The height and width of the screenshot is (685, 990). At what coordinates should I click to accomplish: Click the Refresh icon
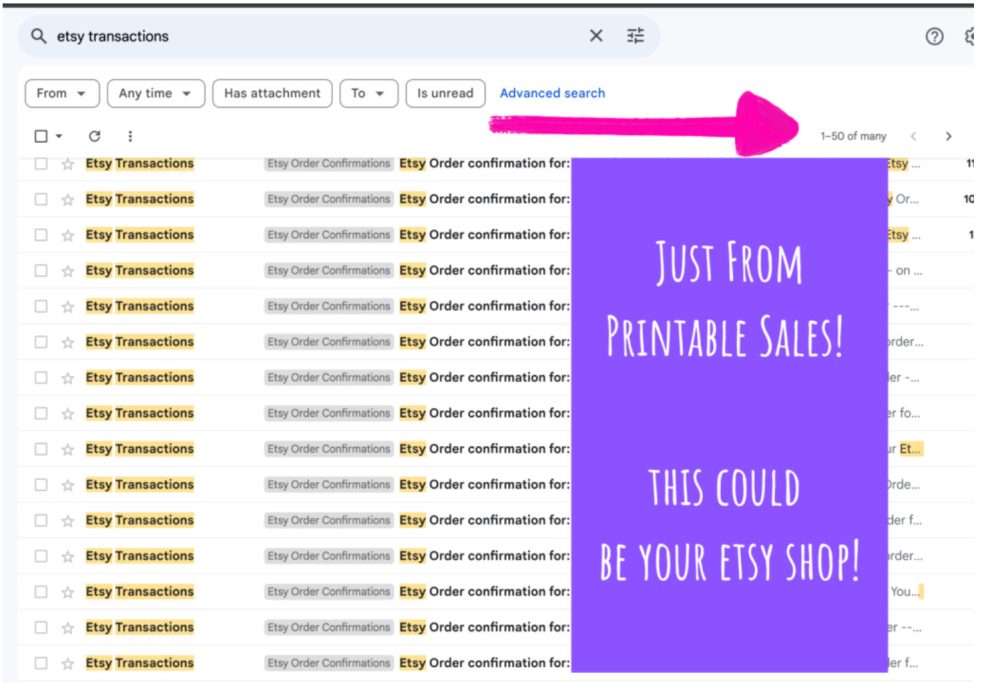[95, 136]
